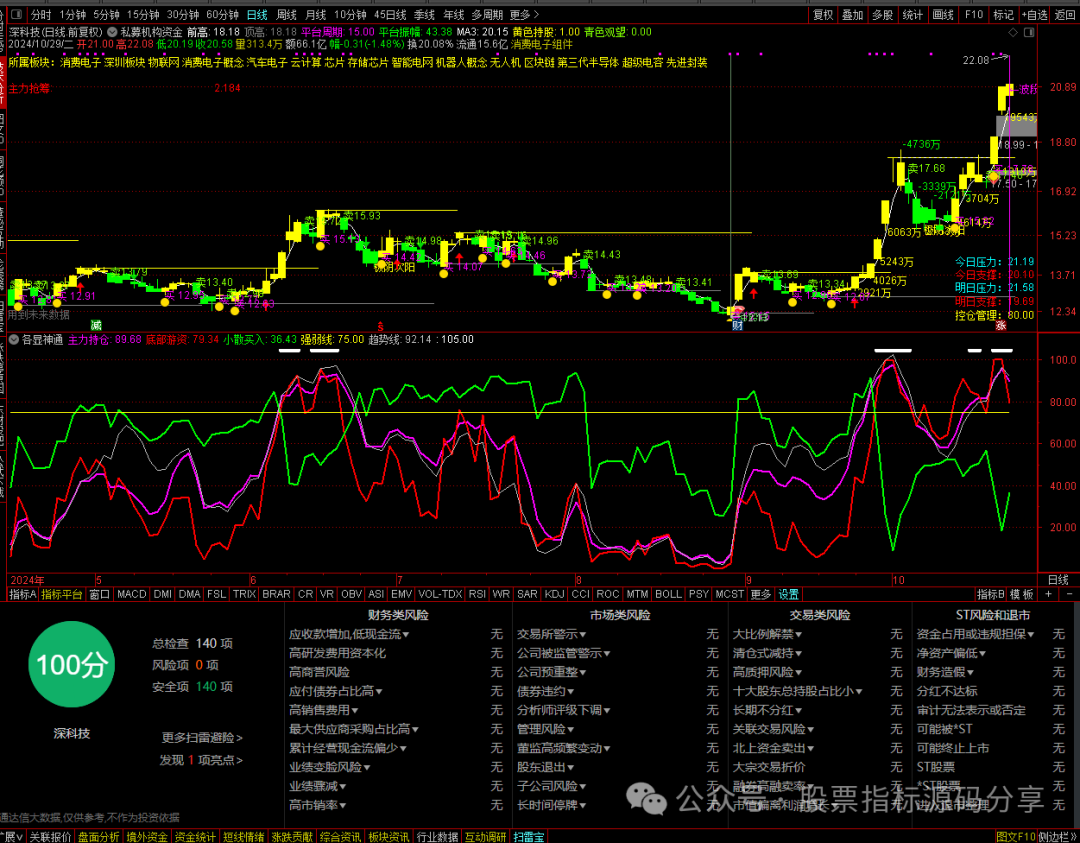
Task: Open the 扫雷宝 bottom tab
Action: click(x=529, y=837)
